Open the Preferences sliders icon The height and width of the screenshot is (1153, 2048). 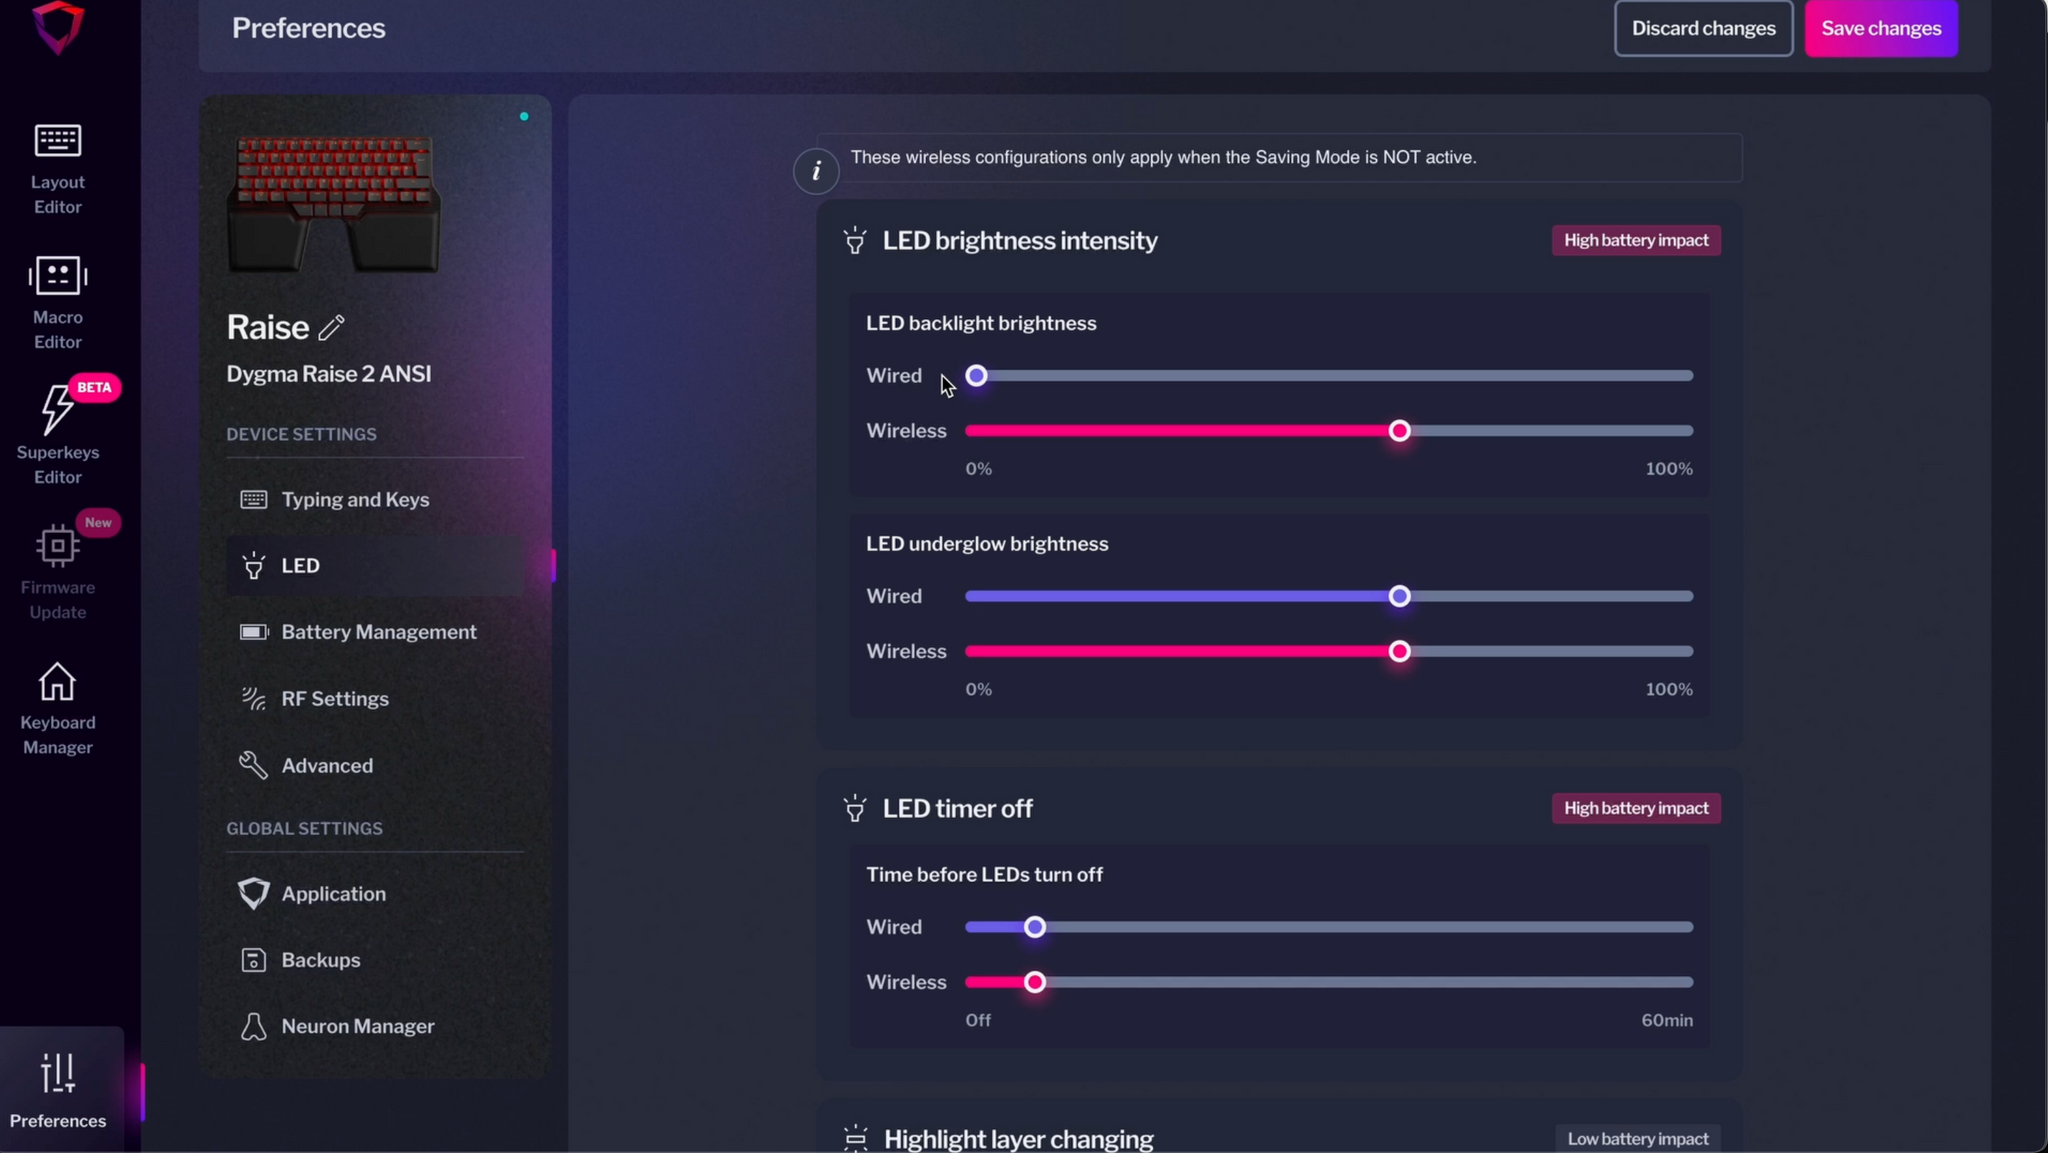click(58, 1073)
